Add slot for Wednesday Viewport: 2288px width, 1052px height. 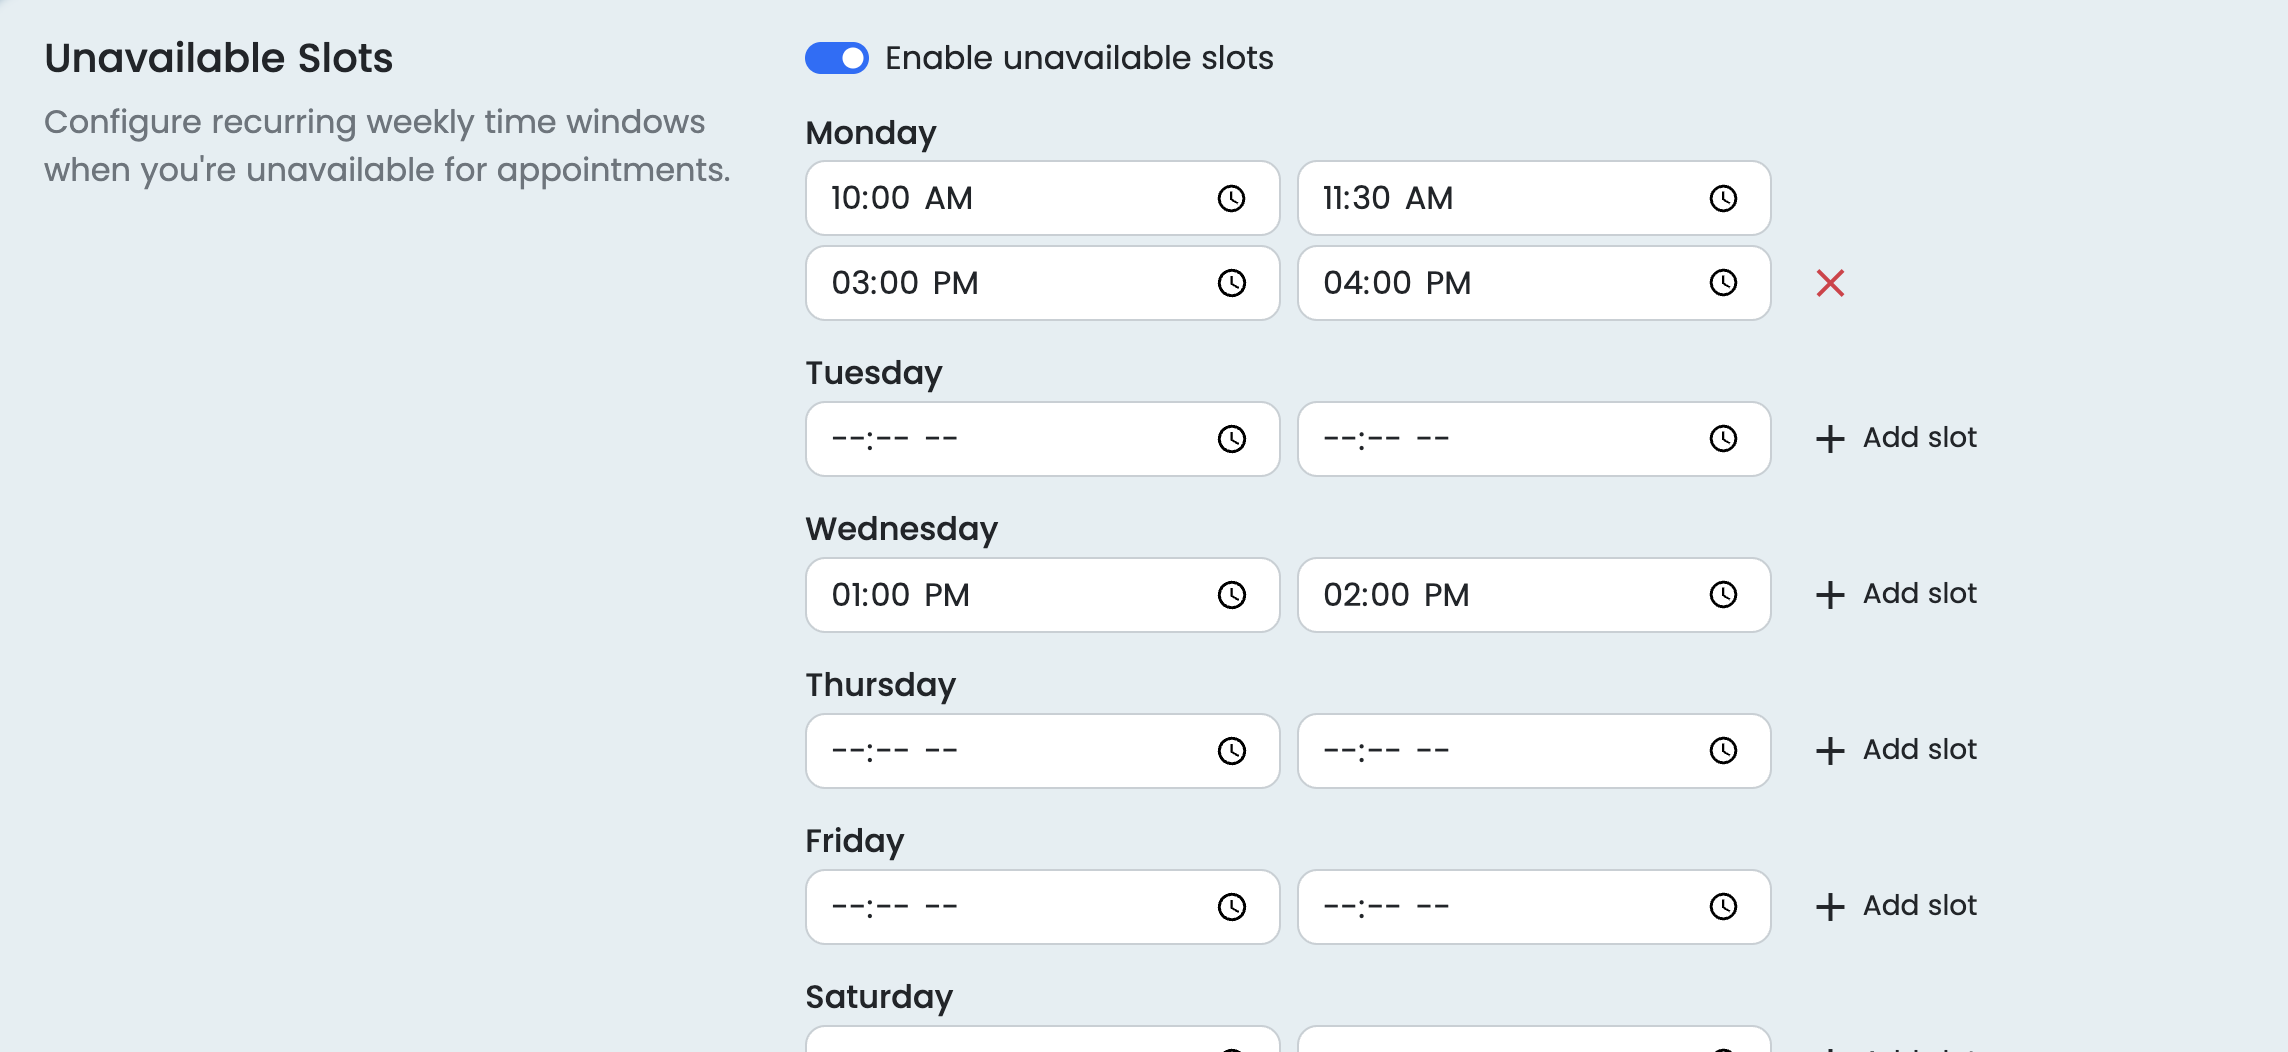[x=1896, y=594]
